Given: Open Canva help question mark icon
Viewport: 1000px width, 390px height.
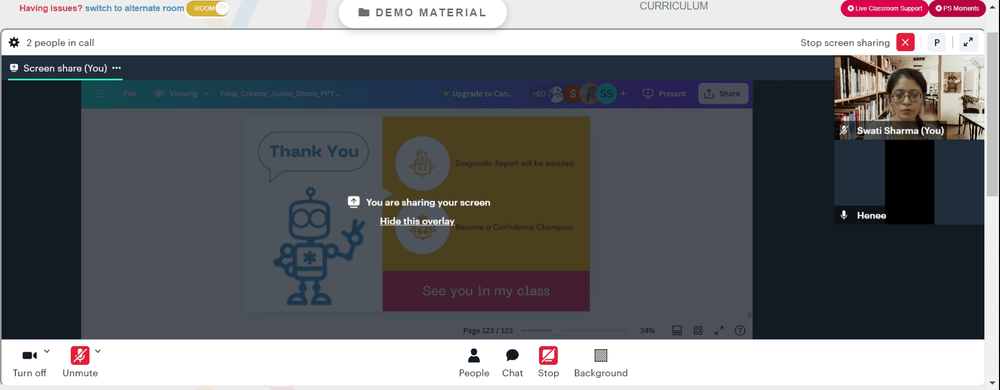Looking at the screenshot, I should pyautogui.click(x=740, y=331).
